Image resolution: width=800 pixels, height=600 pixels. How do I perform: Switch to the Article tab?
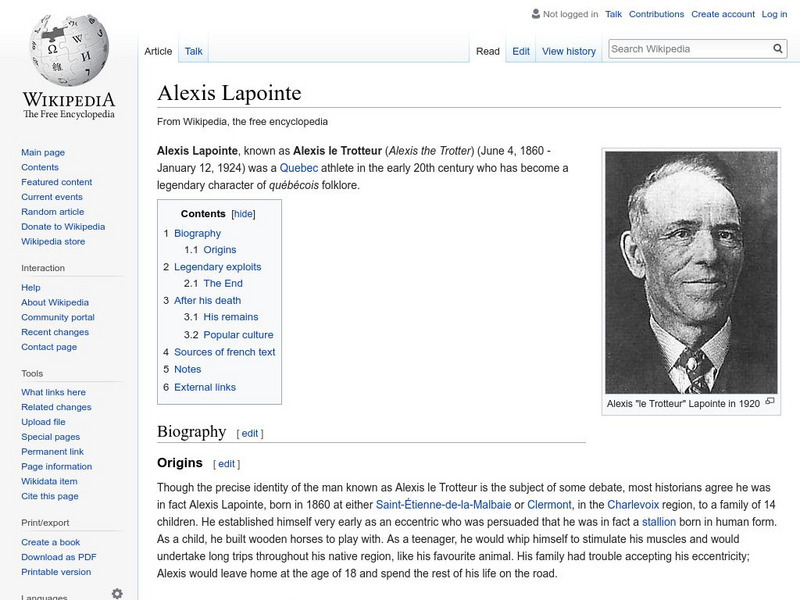pos(158,50)
